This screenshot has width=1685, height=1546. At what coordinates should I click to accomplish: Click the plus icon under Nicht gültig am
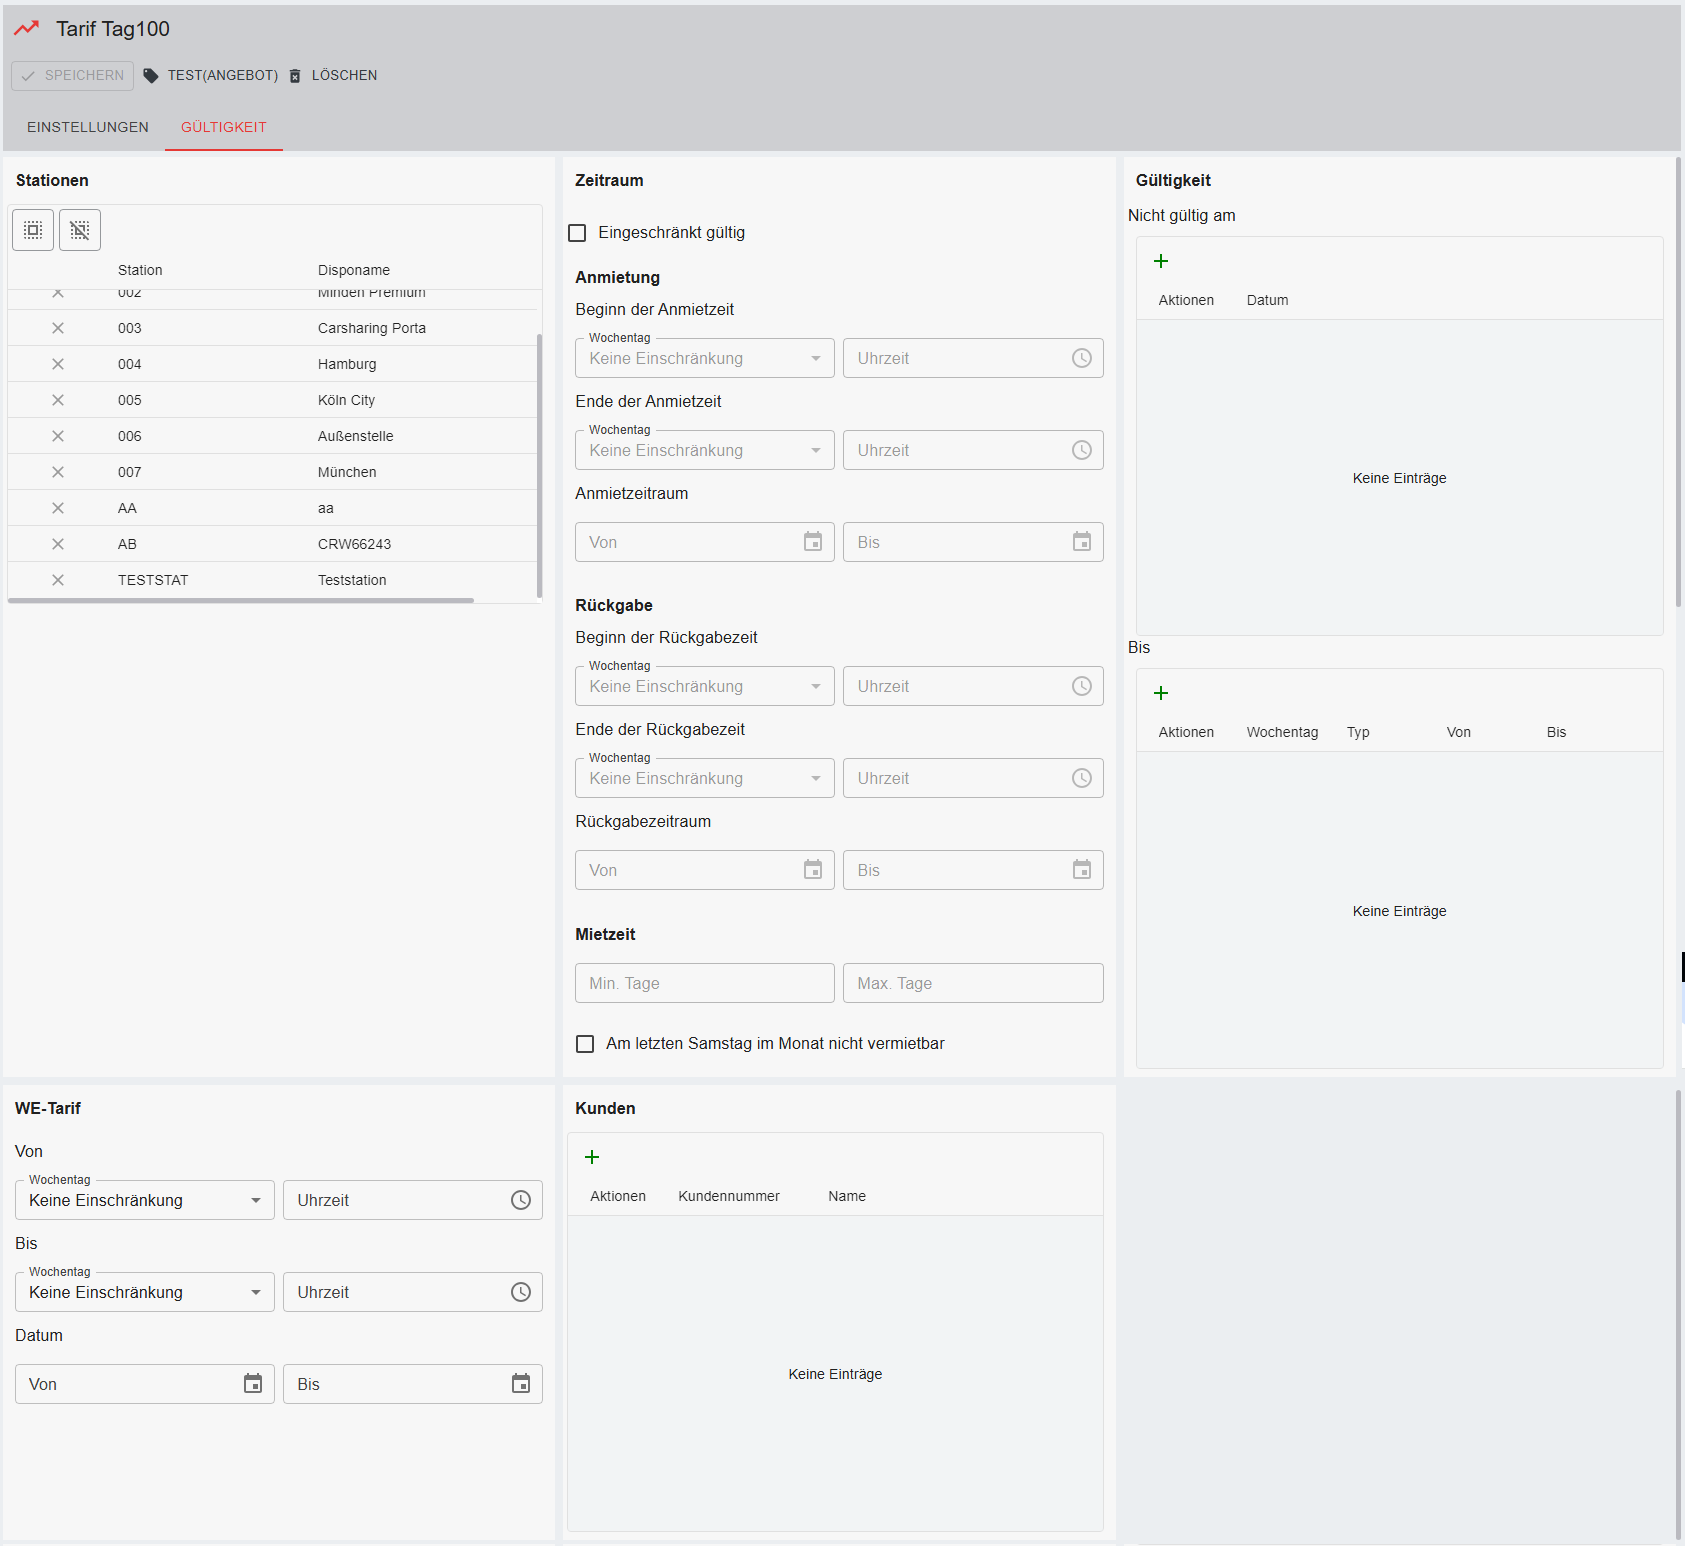[1161, 261]
